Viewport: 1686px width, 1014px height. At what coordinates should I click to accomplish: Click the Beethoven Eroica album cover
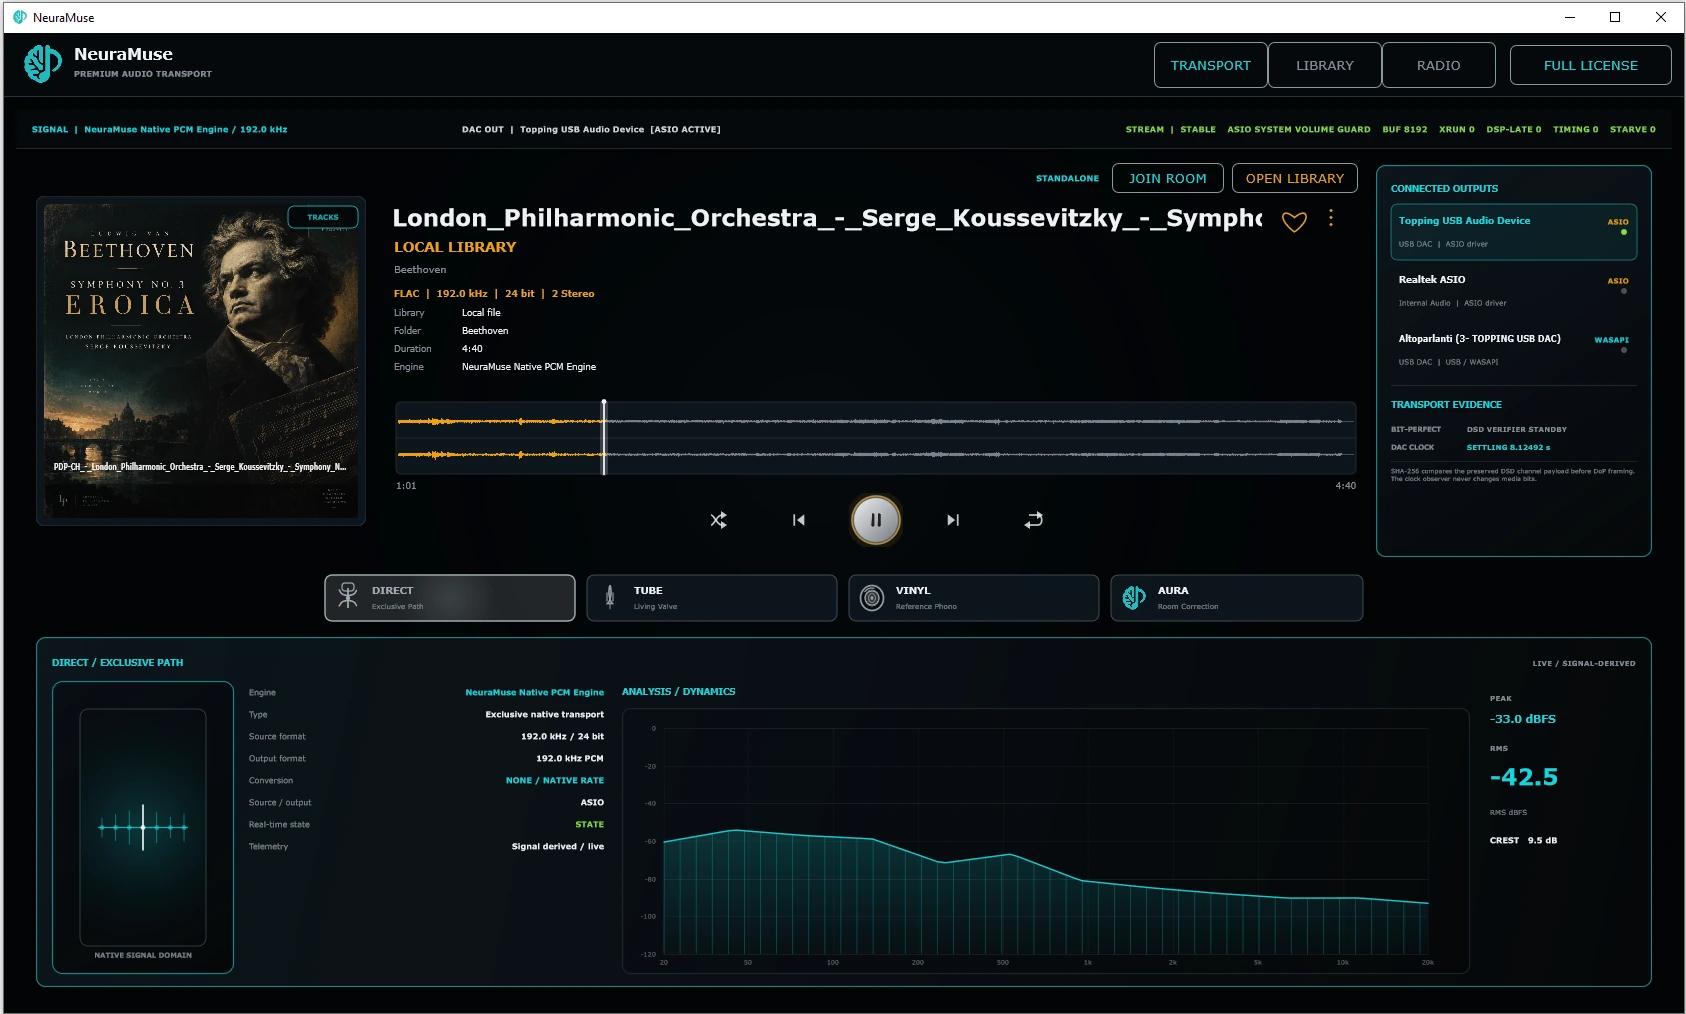coord(201,361)
